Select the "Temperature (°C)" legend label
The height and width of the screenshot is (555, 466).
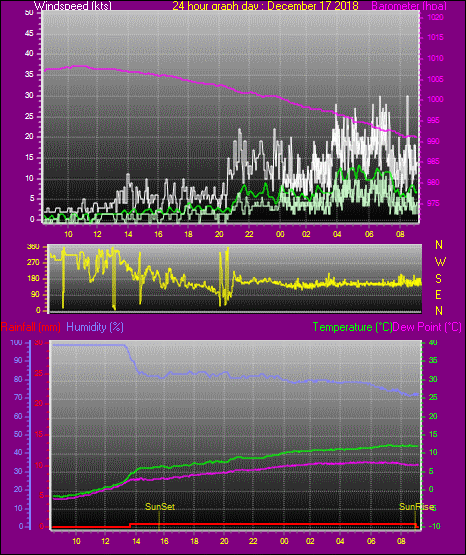coord(352,327)
